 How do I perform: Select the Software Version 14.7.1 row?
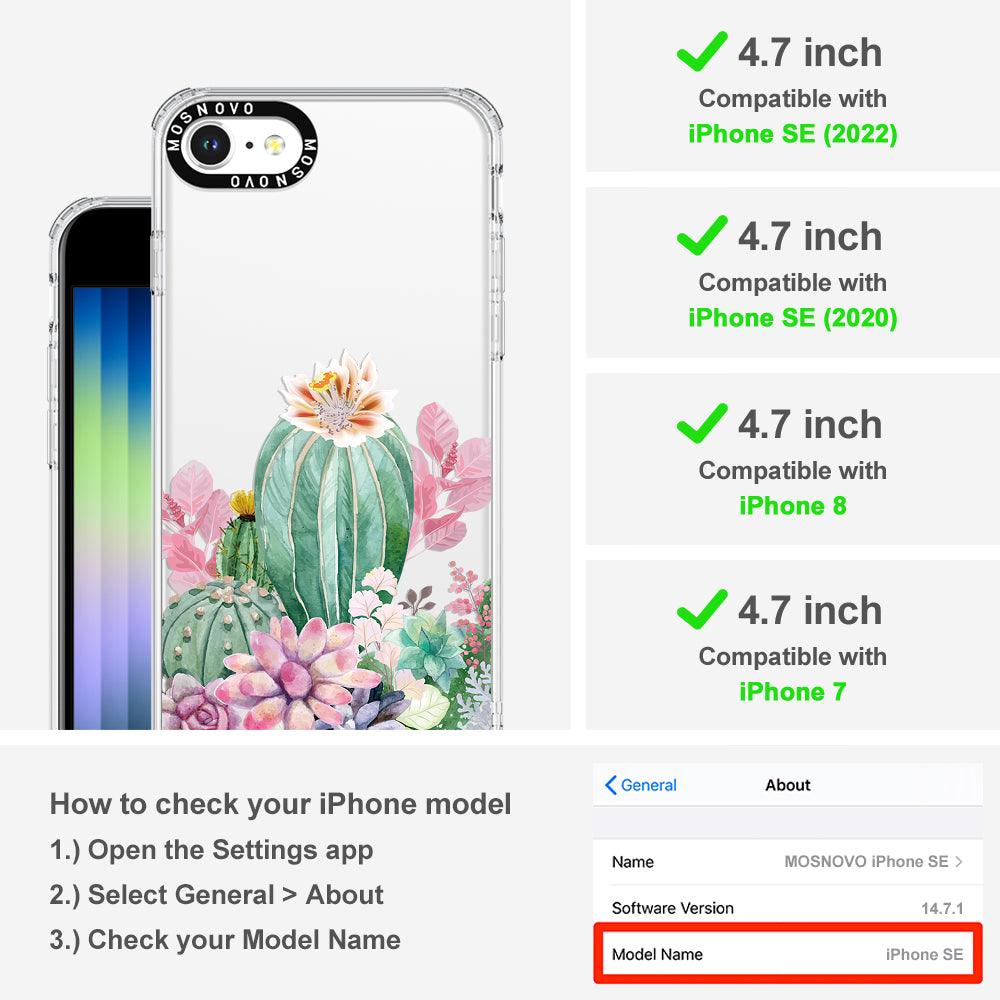(788, 908)
